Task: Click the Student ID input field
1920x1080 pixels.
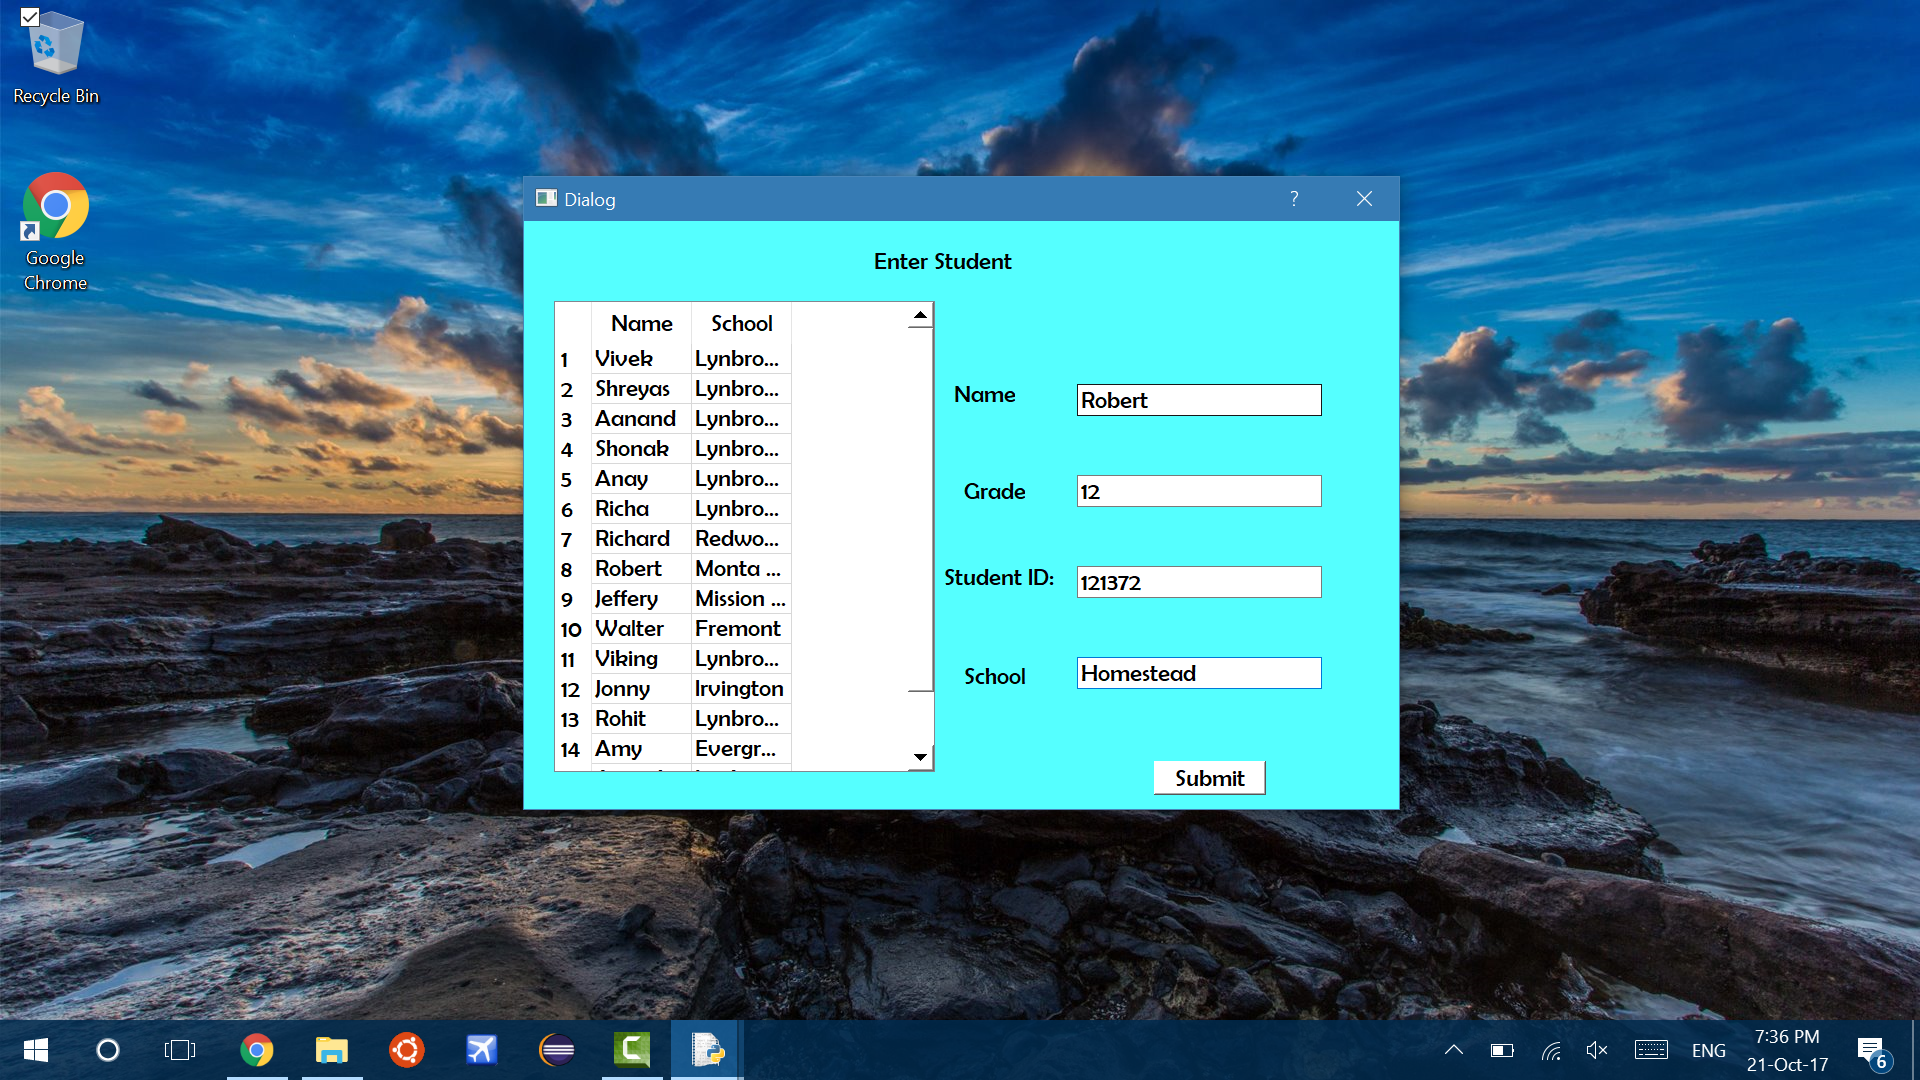Action: click(x=1198, y=582)
